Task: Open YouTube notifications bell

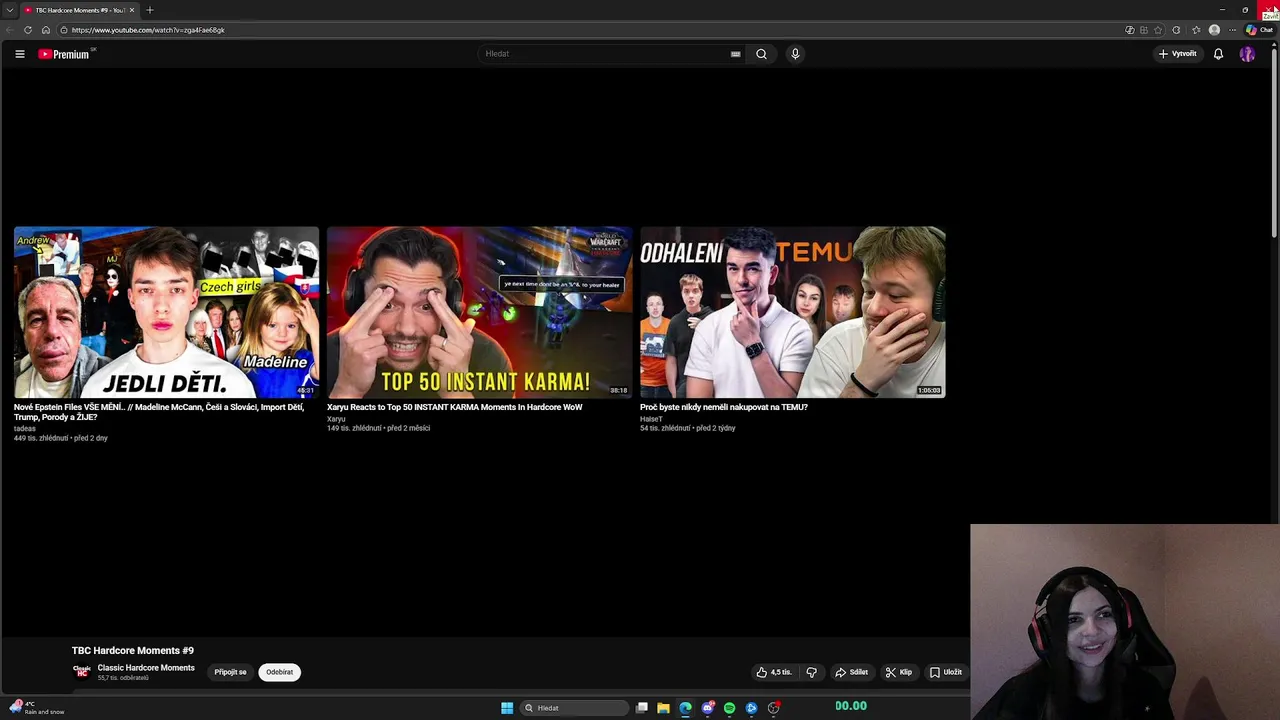Action: click(1218, 54)
